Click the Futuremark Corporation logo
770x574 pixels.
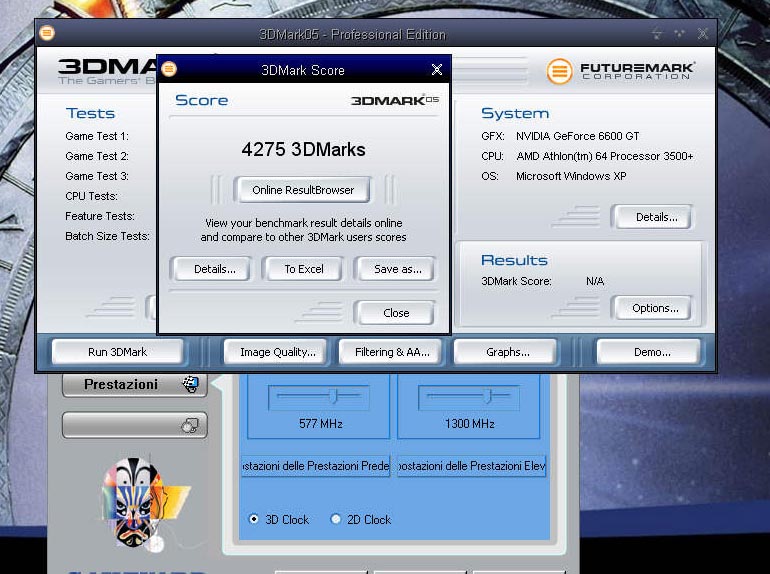(x=621, y=71)
